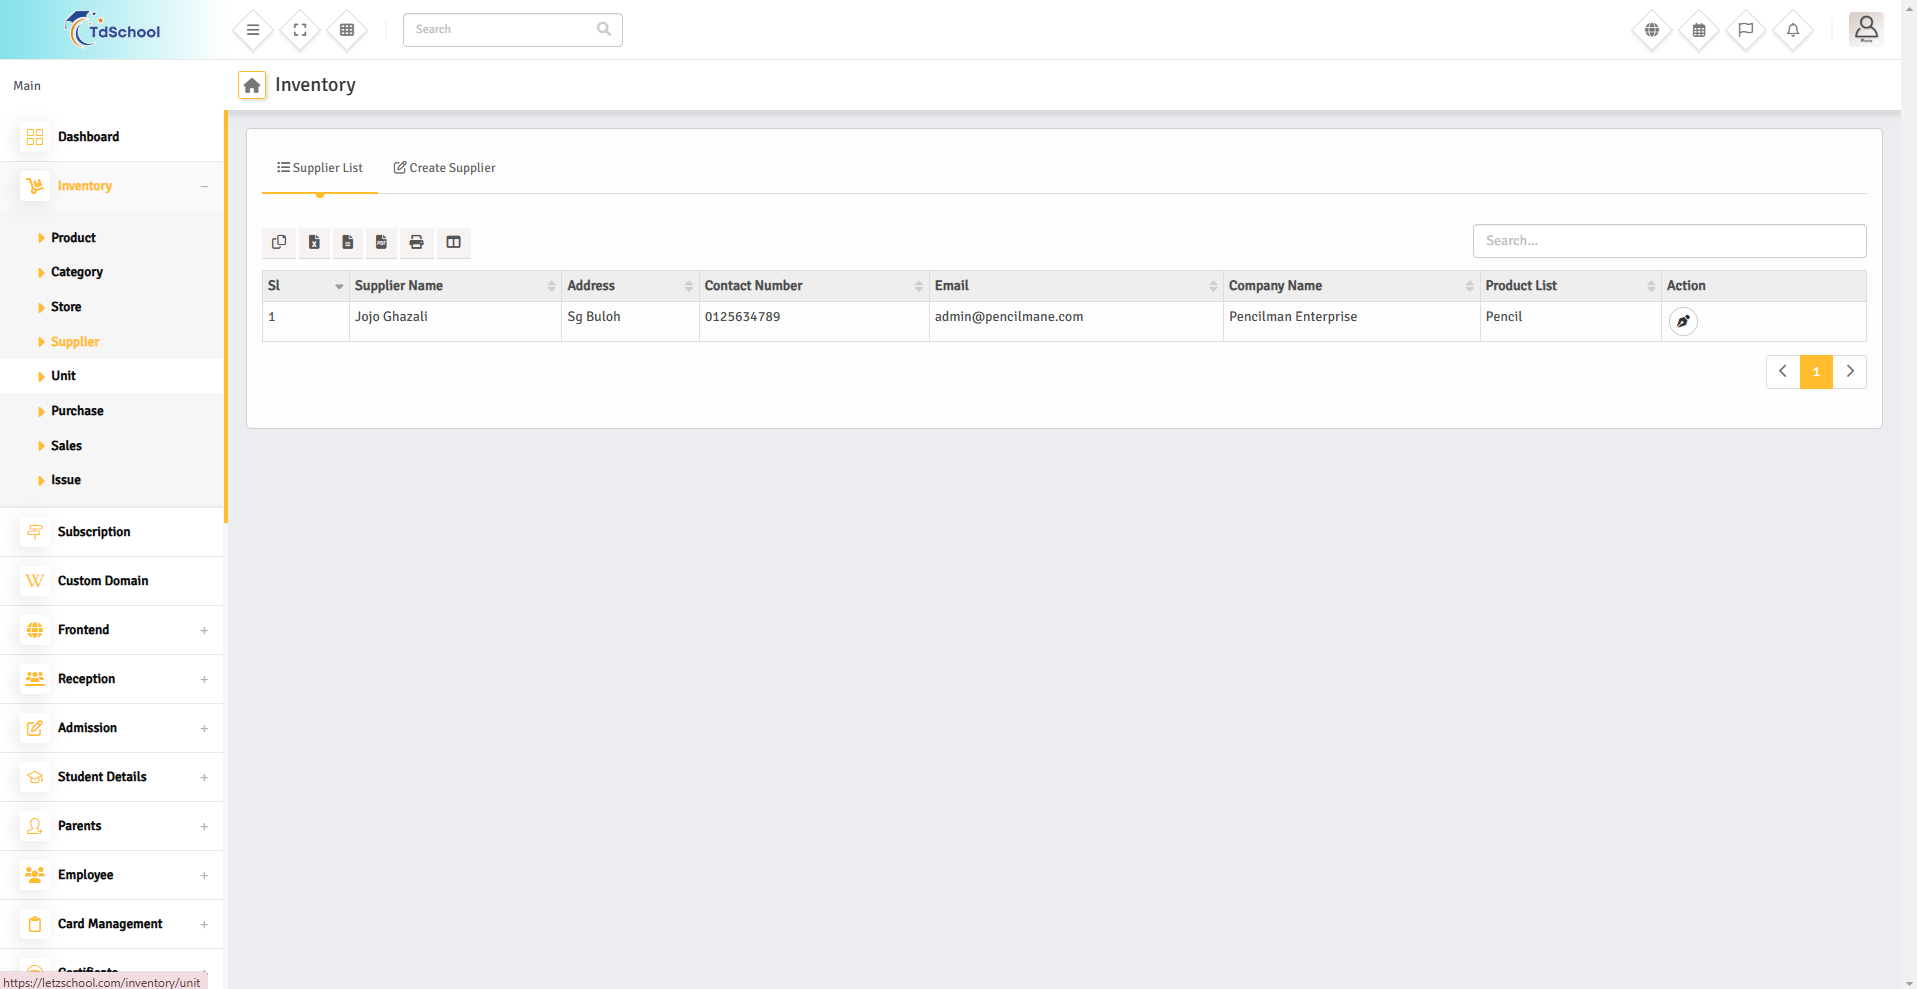Switch to the Create Supplier tab
Viewport: 1917px width, 989px height.
[444, 168]
